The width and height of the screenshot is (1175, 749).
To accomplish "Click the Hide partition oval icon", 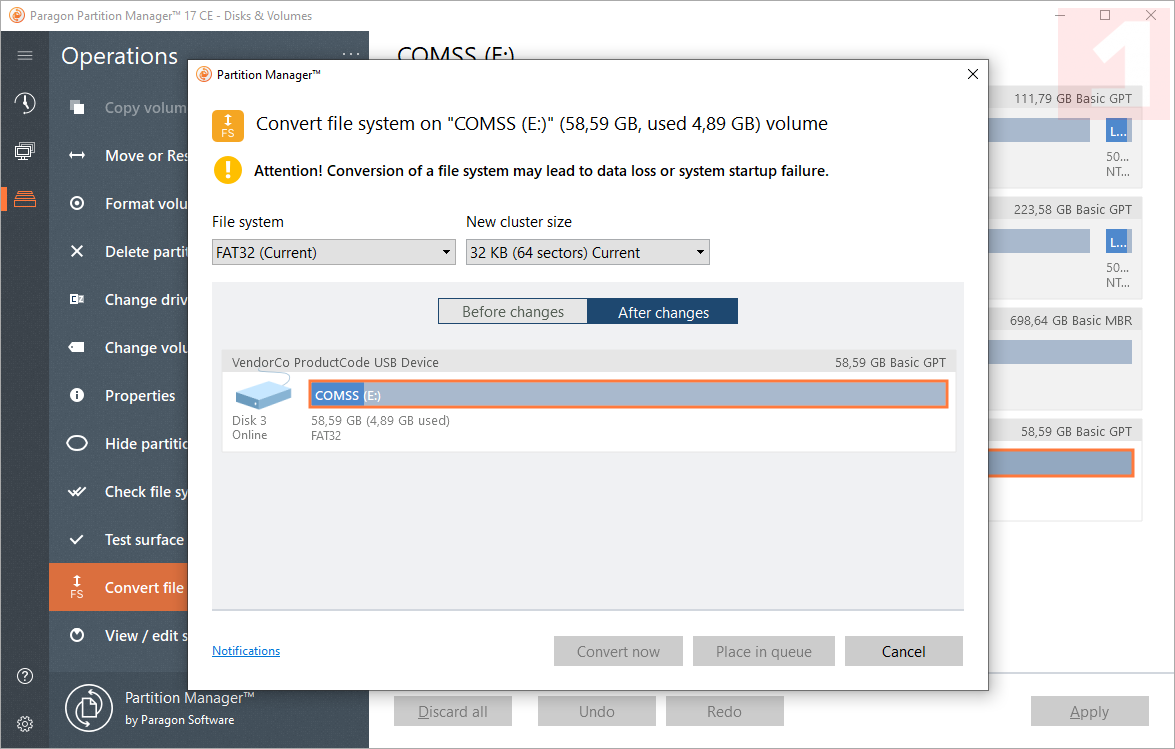I will pyautogui.click(x=77, y=443).
